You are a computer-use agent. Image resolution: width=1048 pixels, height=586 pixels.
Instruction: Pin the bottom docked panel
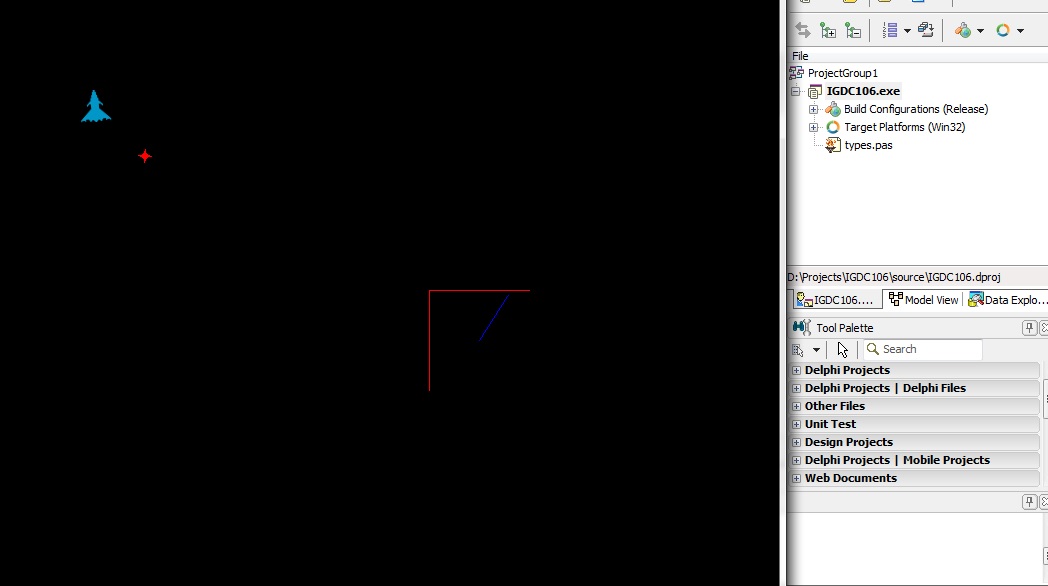pyautogui.click(x=1029, y=501)
